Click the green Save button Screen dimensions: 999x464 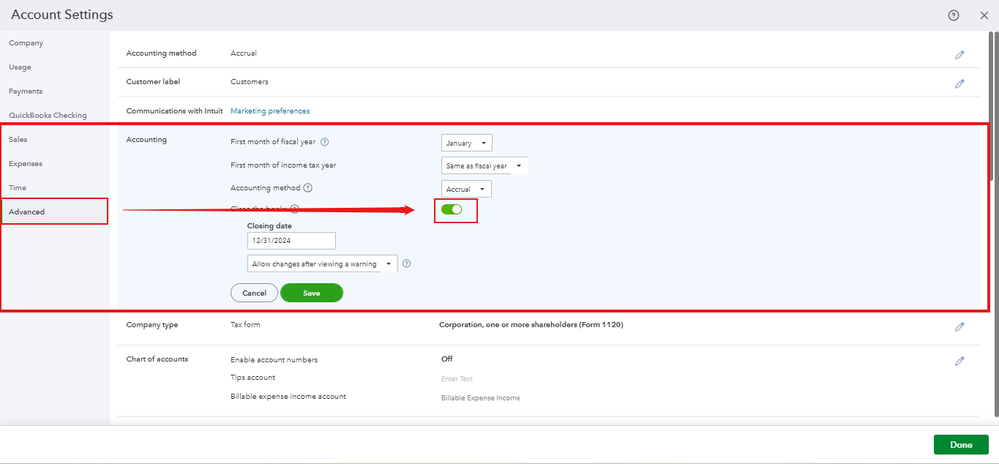pos(311,293)
